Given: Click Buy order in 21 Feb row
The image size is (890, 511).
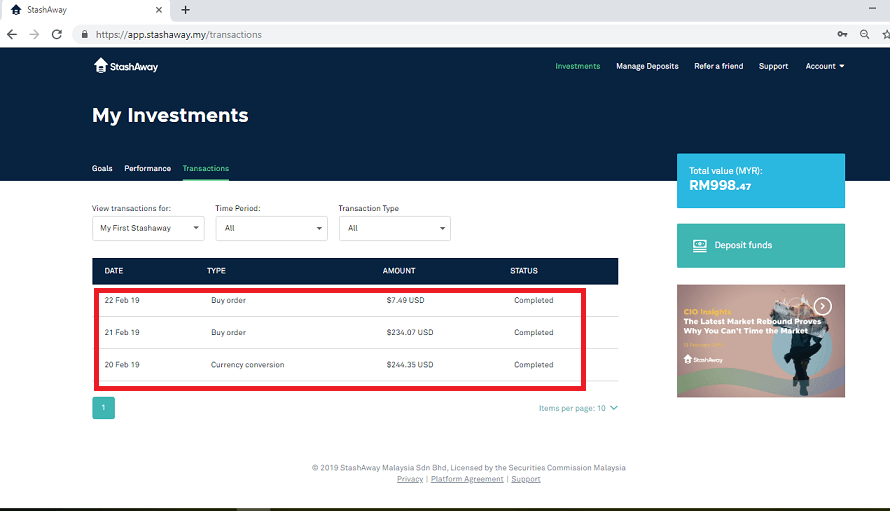Looking at the screenshot, I should pos(228,333).
